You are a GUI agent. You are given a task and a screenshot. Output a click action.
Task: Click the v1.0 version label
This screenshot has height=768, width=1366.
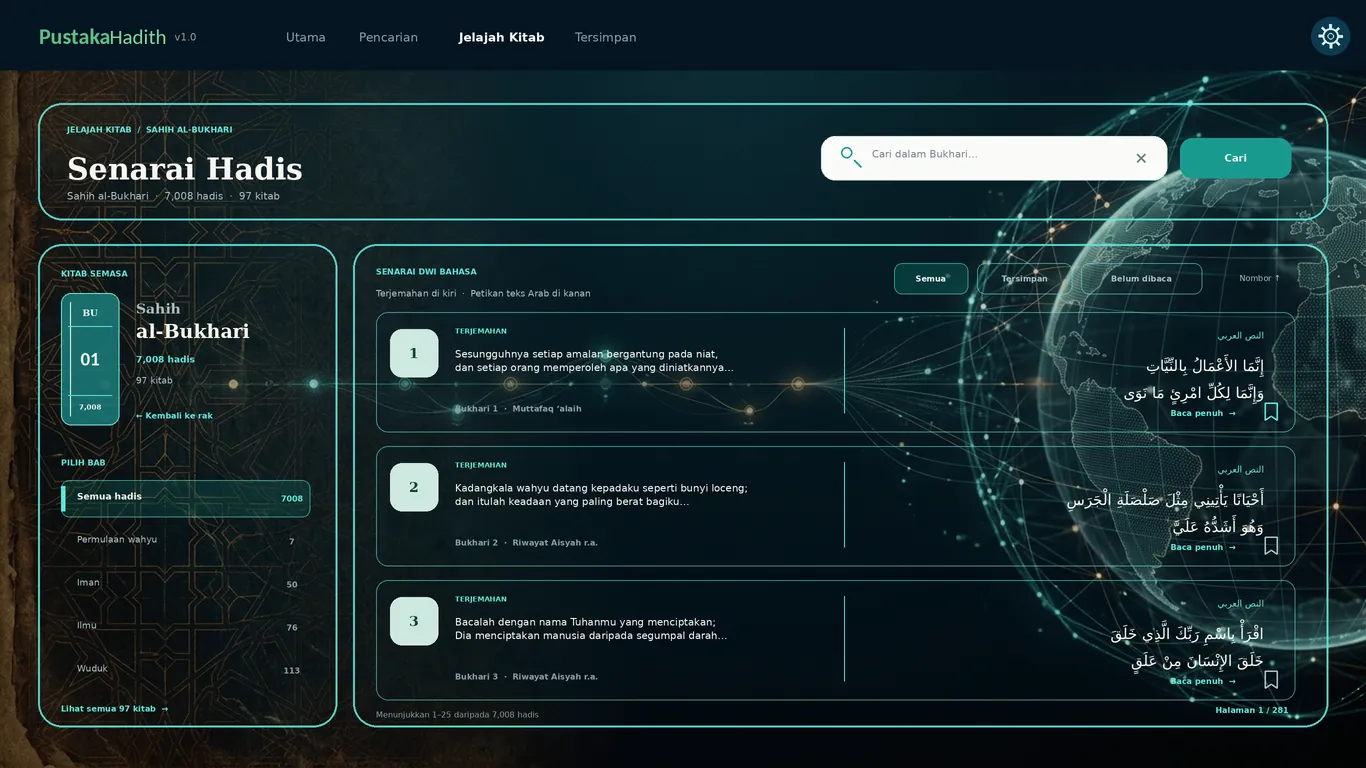tap(185, 37)
